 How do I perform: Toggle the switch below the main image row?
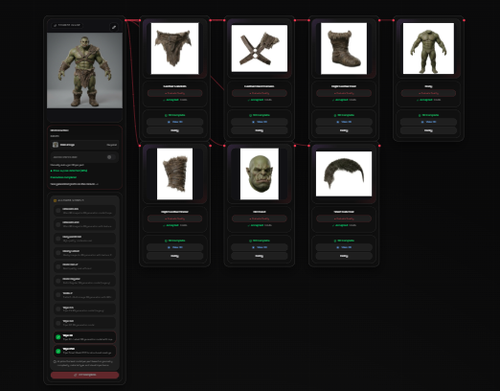111,157
